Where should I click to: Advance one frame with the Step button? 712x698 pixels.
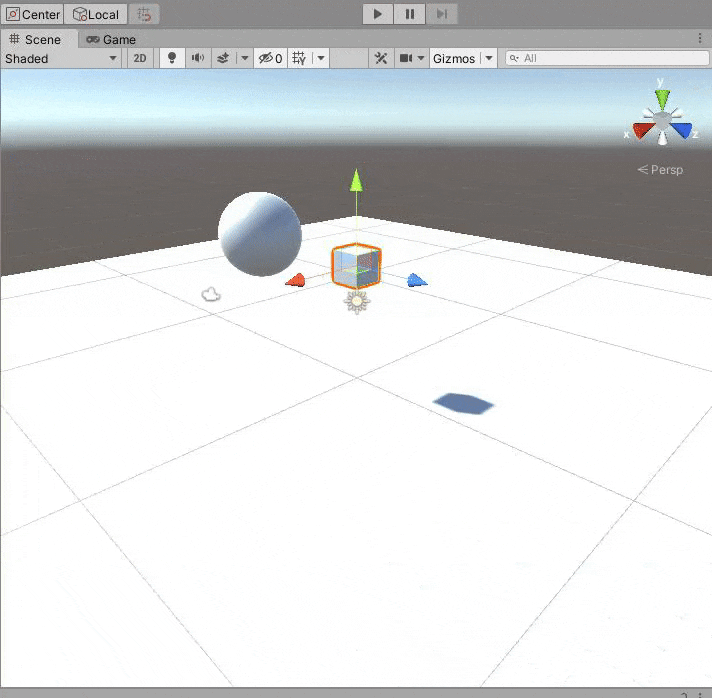[x=442, y=14]
